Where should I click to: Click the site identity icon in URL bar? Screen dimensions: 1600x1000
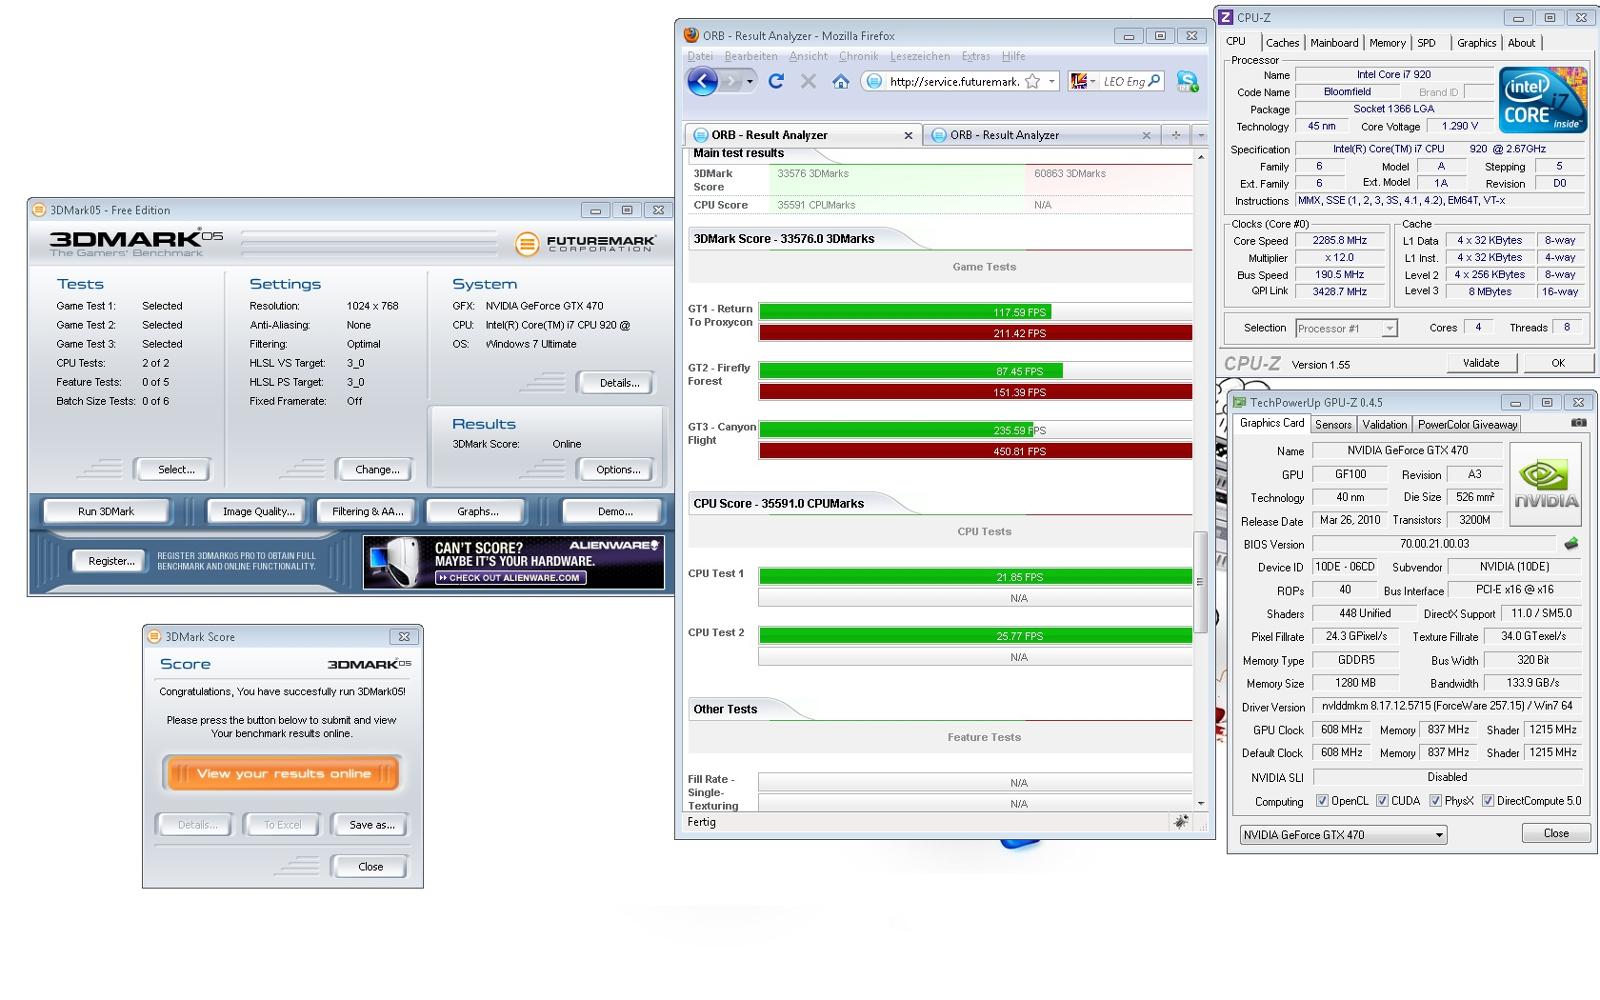coord(874,81)
